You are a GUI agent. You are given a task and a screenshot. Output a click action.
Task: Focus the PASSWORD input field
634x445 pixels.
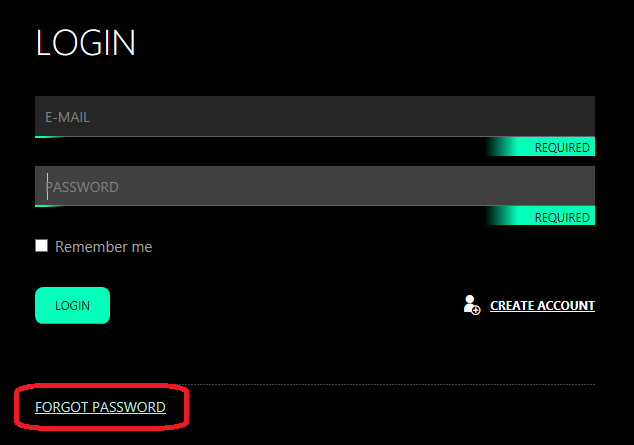point(315,186)
